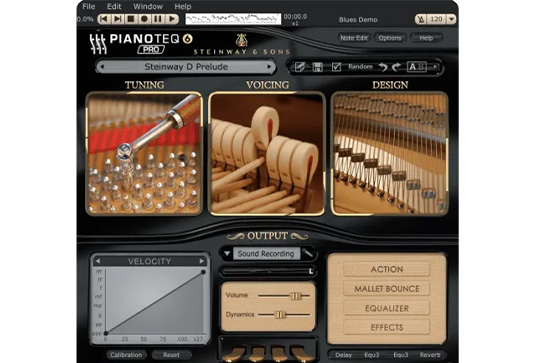Image resolution: width=535 pixels, height=363 pixels.
Task: Open the MALLET BOUNCE panel button
Action: tap(387, 289)
